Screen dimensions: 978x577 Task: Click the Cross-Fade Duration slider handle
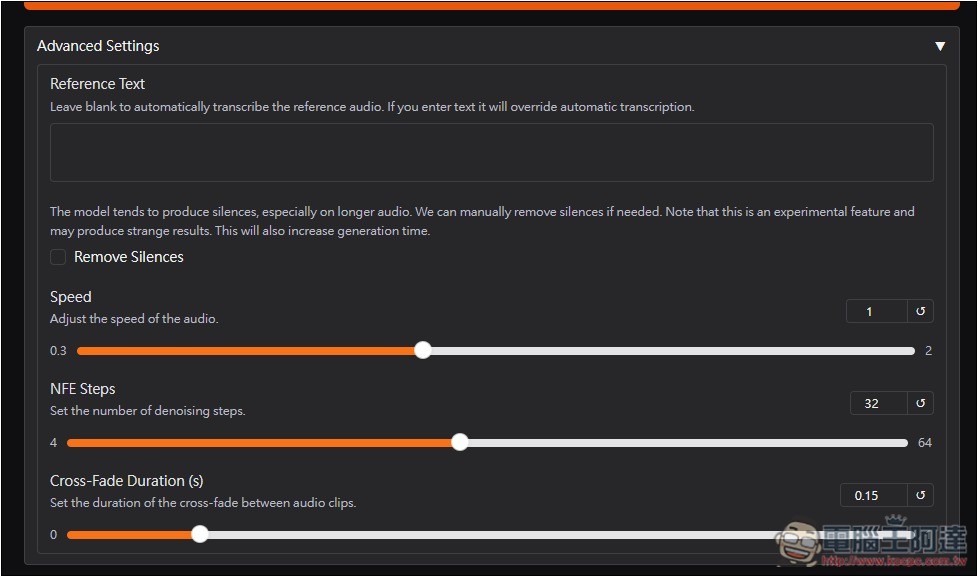[x=200, y=534]
